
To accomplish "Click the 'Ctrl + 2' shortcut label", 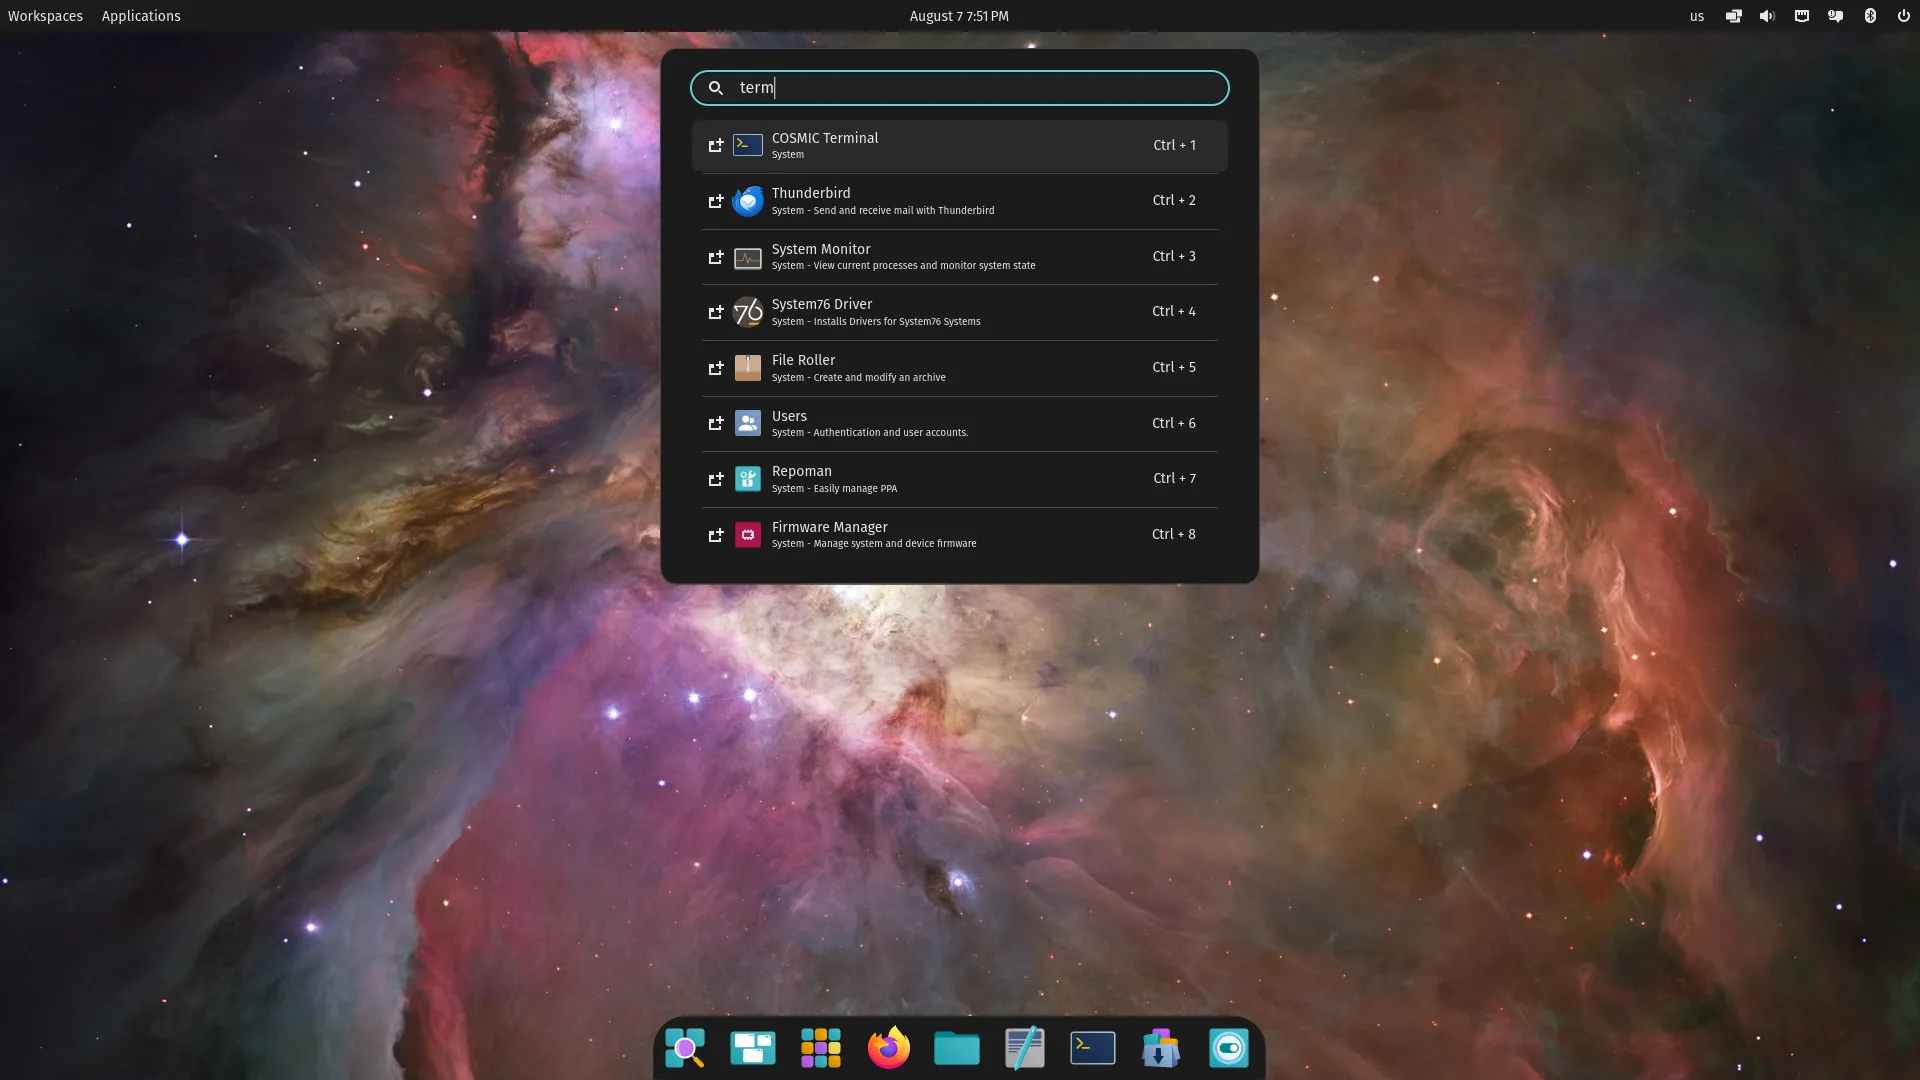I will point(1174,200).
